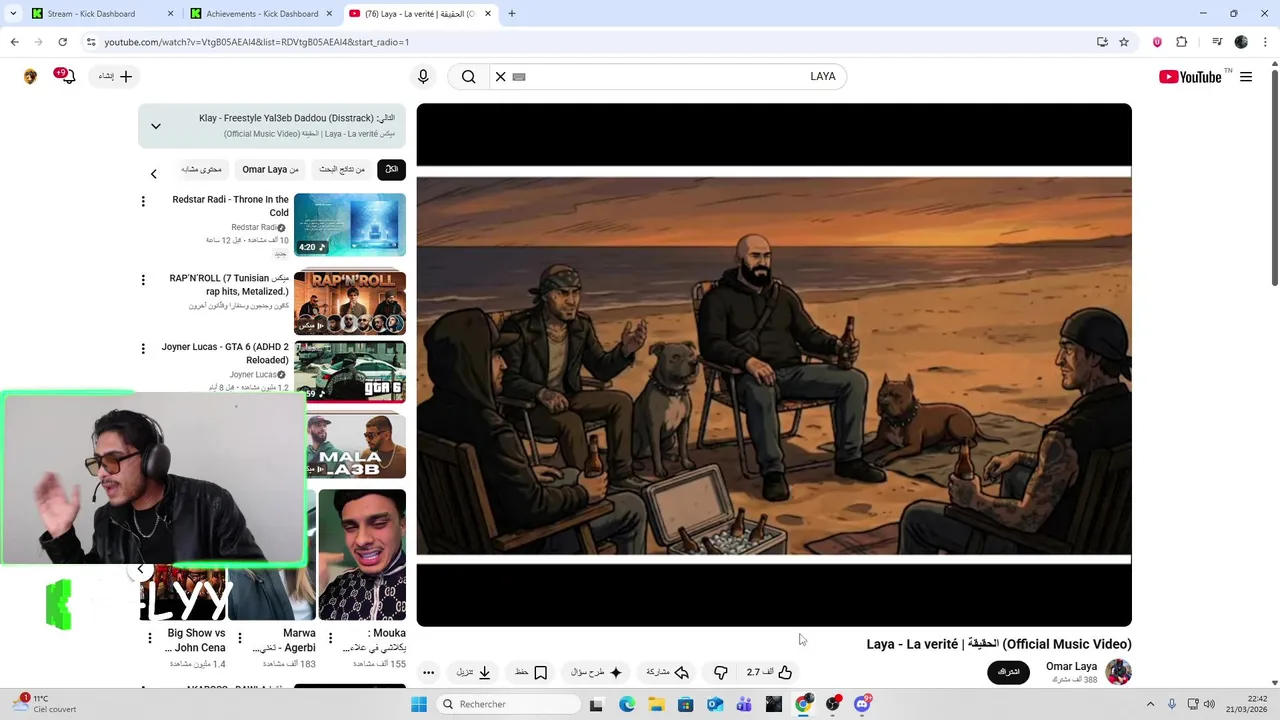
Task: Switch to Achievements - Kick Dashboard tab
Action: click(262, 14)
